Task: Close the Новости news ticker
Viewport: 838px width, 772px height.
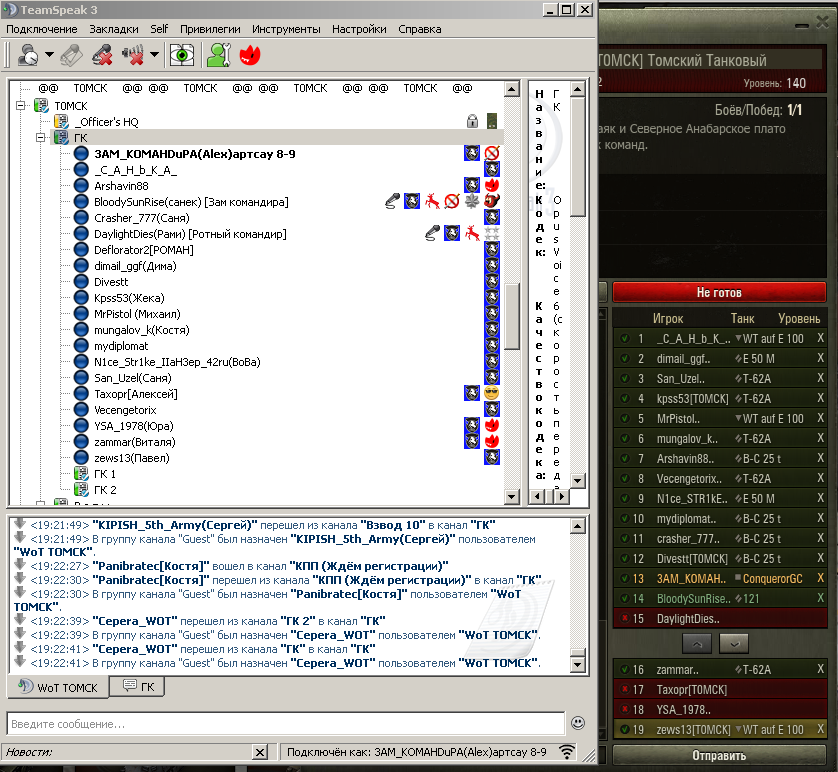Action: pyautogui.click(x=260, y=752)
